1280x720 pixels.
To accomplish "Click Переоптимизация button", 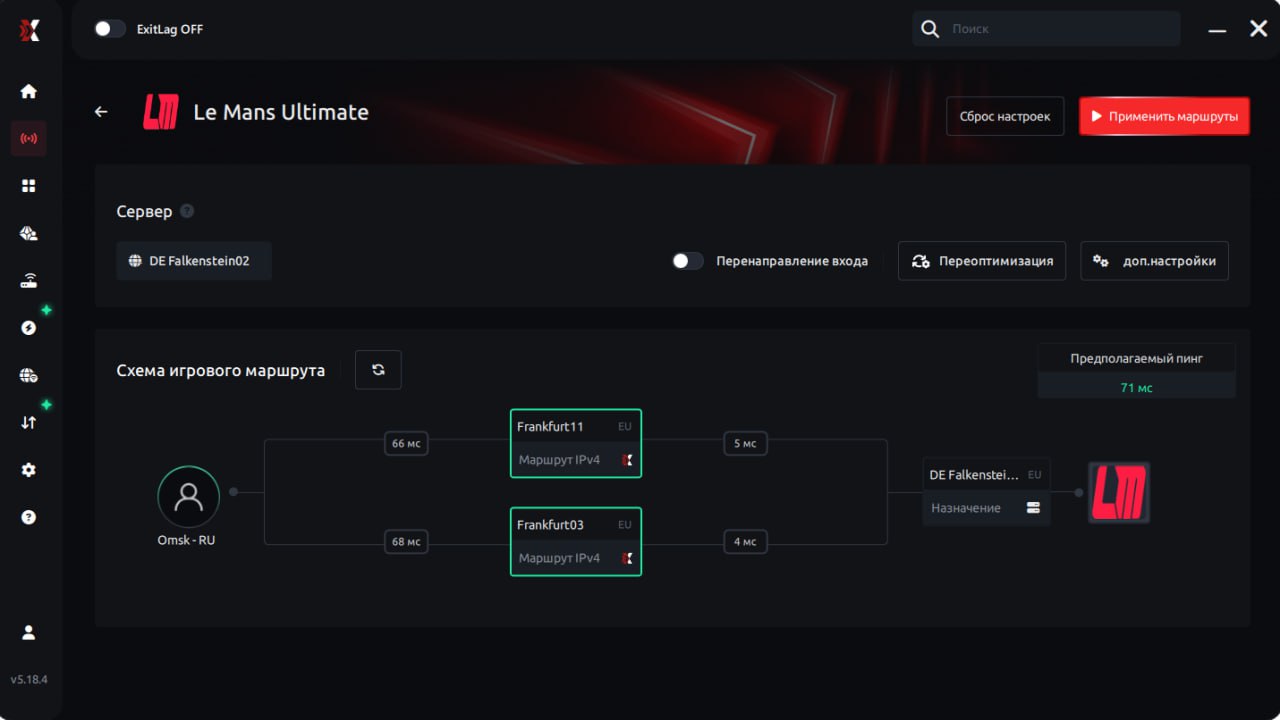I will [x=982, y=261].
